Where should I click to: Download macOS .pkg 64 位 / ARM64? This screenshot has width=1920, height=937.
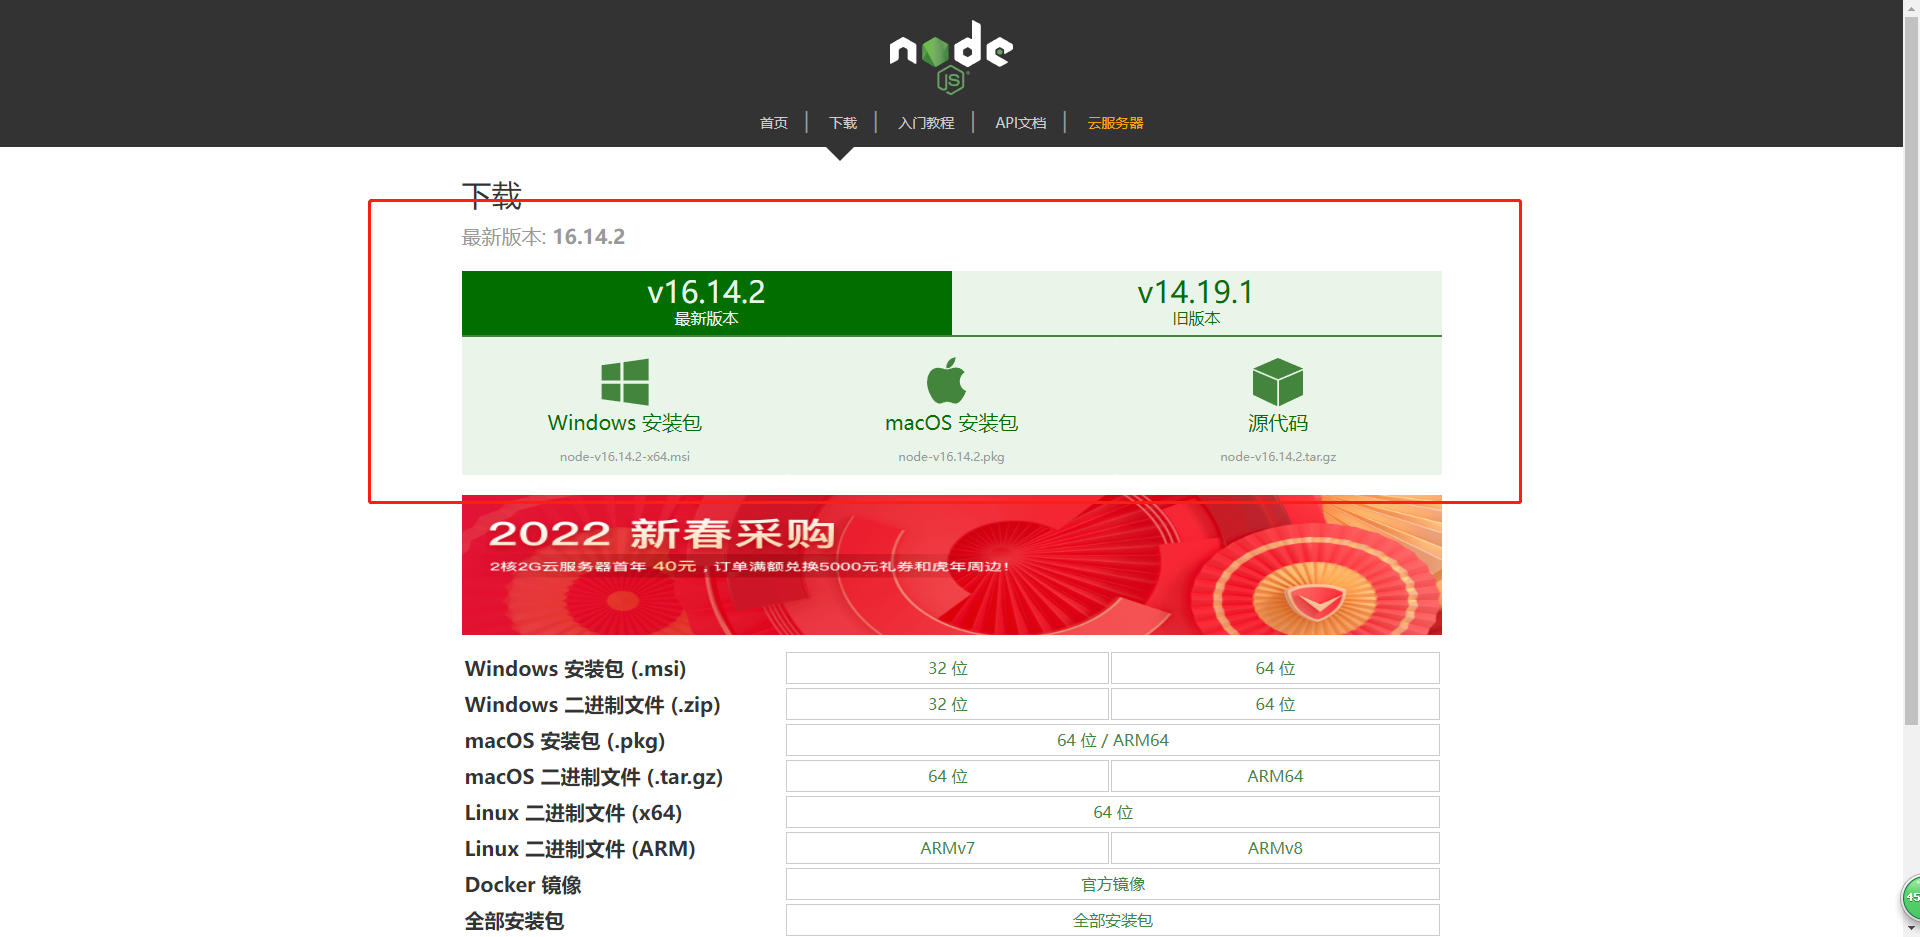(1113, 740)
